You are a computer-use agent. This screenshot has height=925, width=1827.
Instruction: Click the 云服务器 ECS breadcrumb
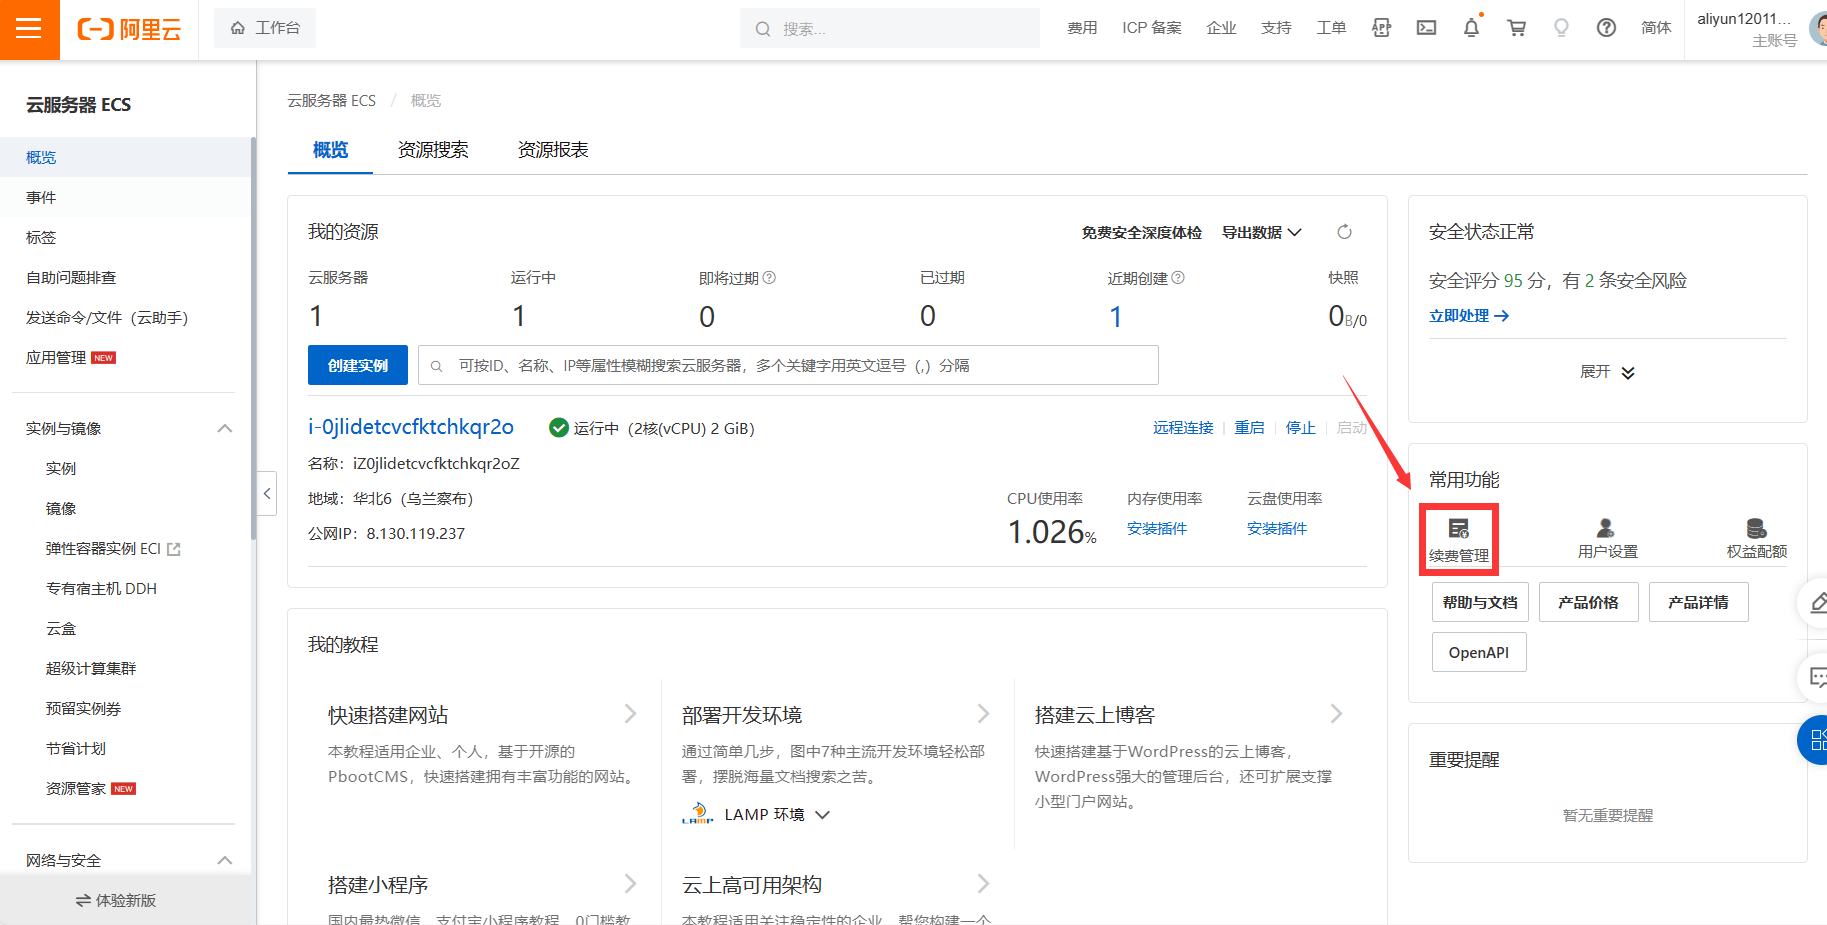point(332,100)
